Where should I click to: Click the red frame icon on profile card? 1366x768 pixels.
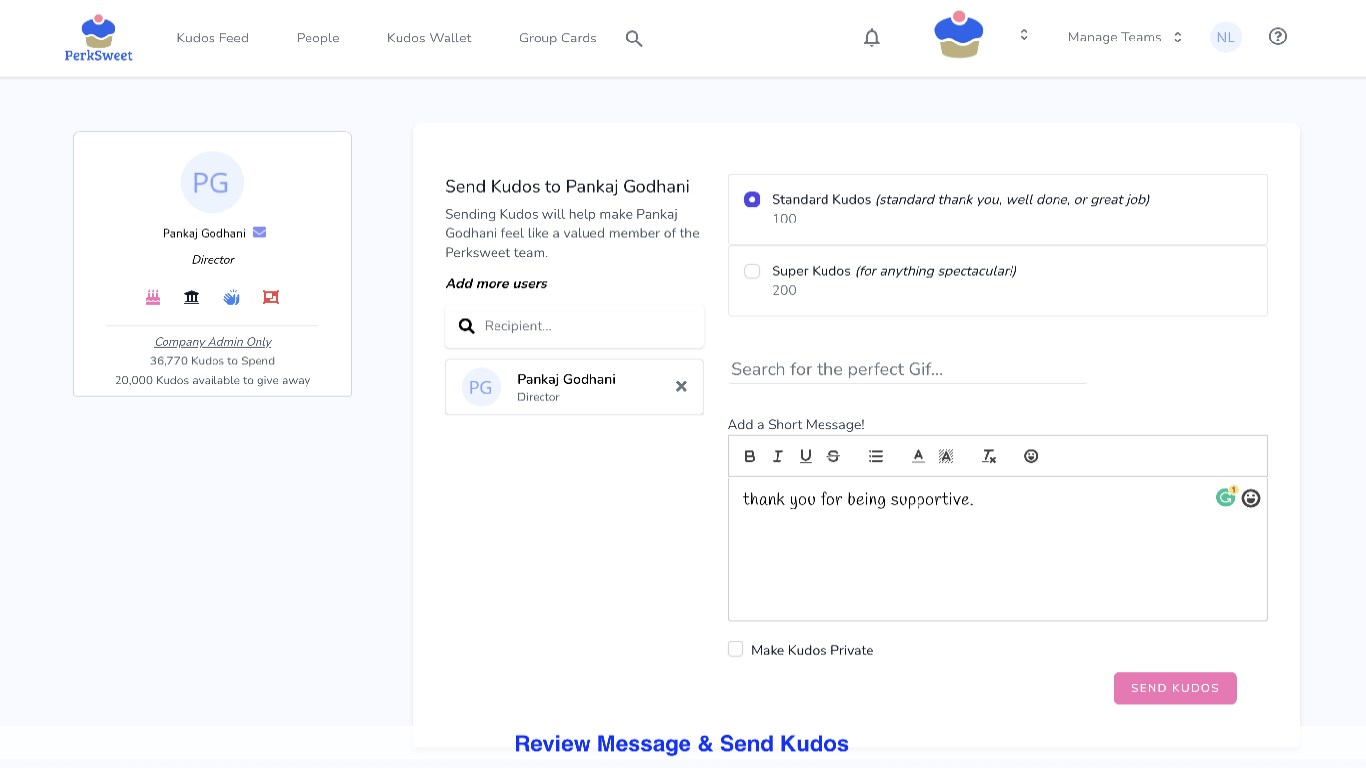coord(270,297)
